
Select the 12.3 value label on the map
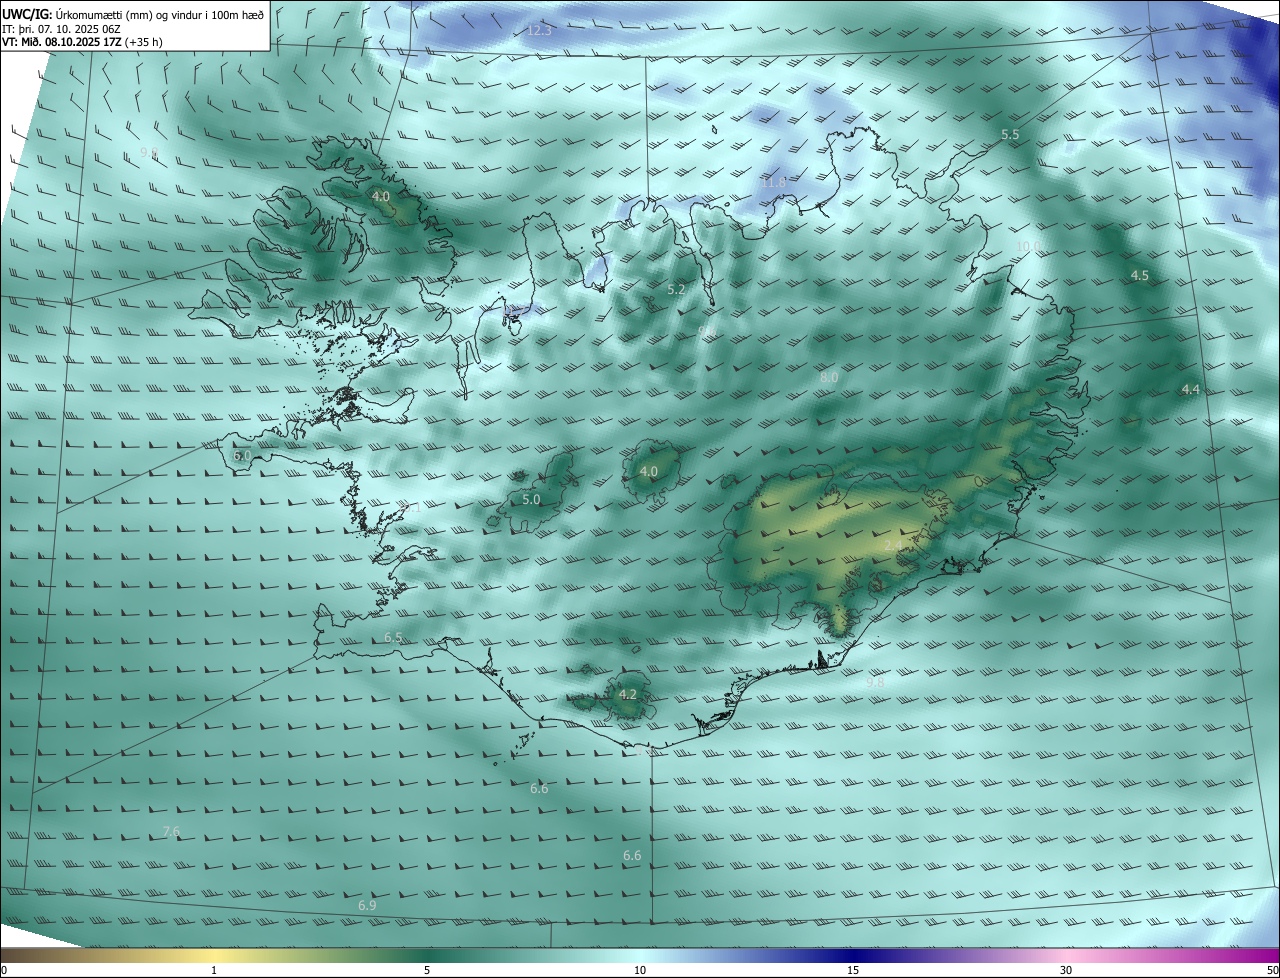point(539,31)
